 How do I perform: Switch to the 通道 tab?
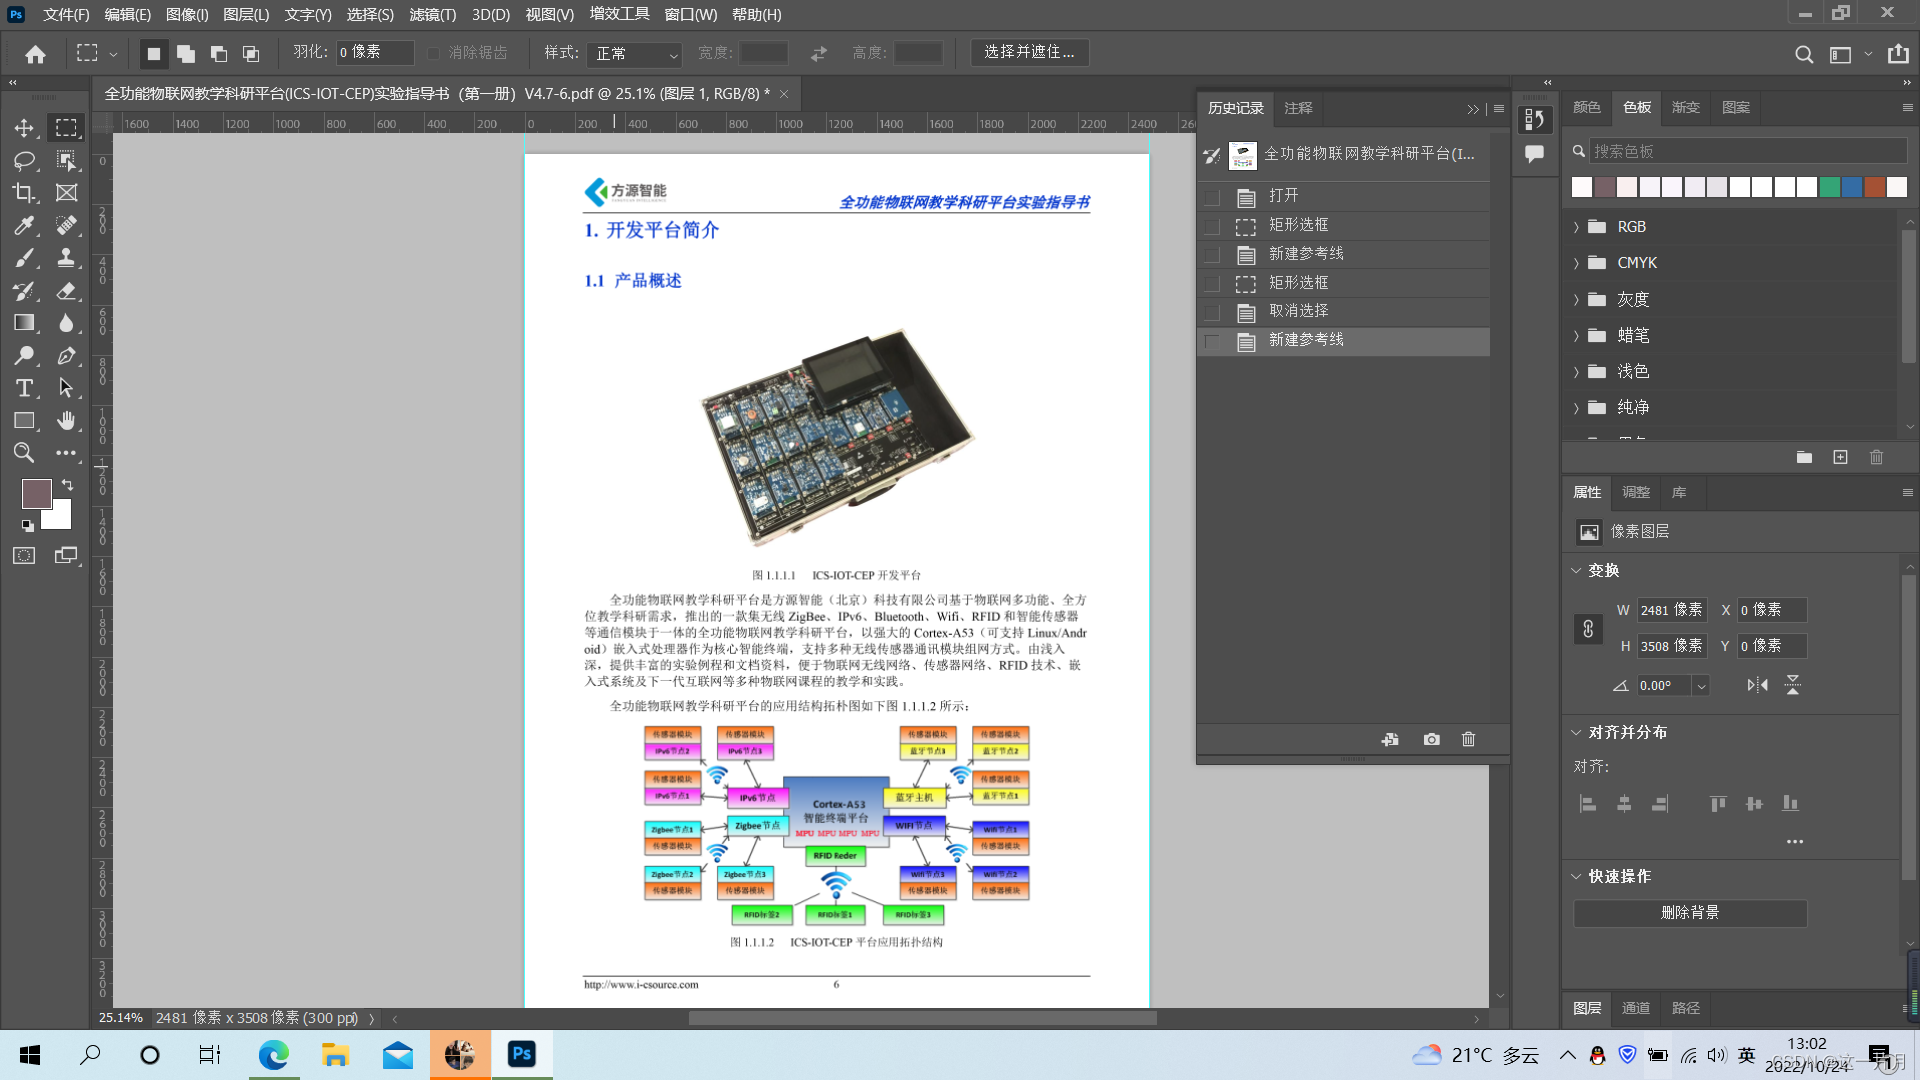coord(1636,1008)
